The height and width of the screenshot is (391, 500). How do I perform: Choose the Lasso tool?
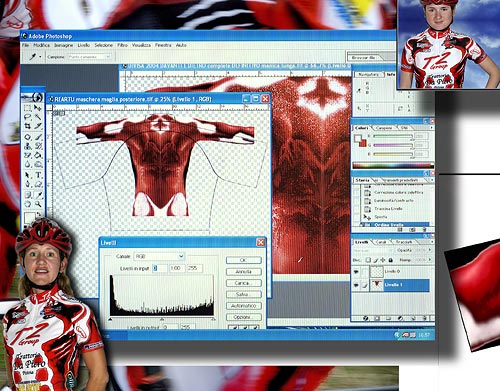tap(27, 117)
